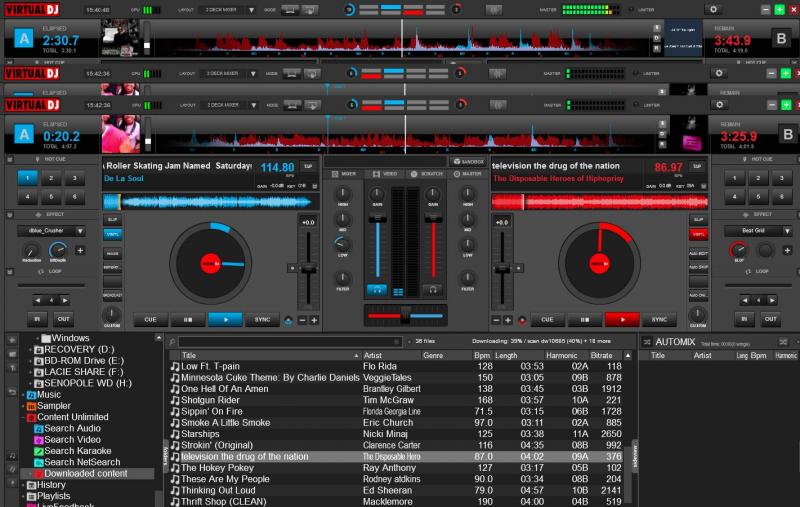800x507 pixels.
Task: Toggle SLIP mode on the right deck
Action: [698, 218]
